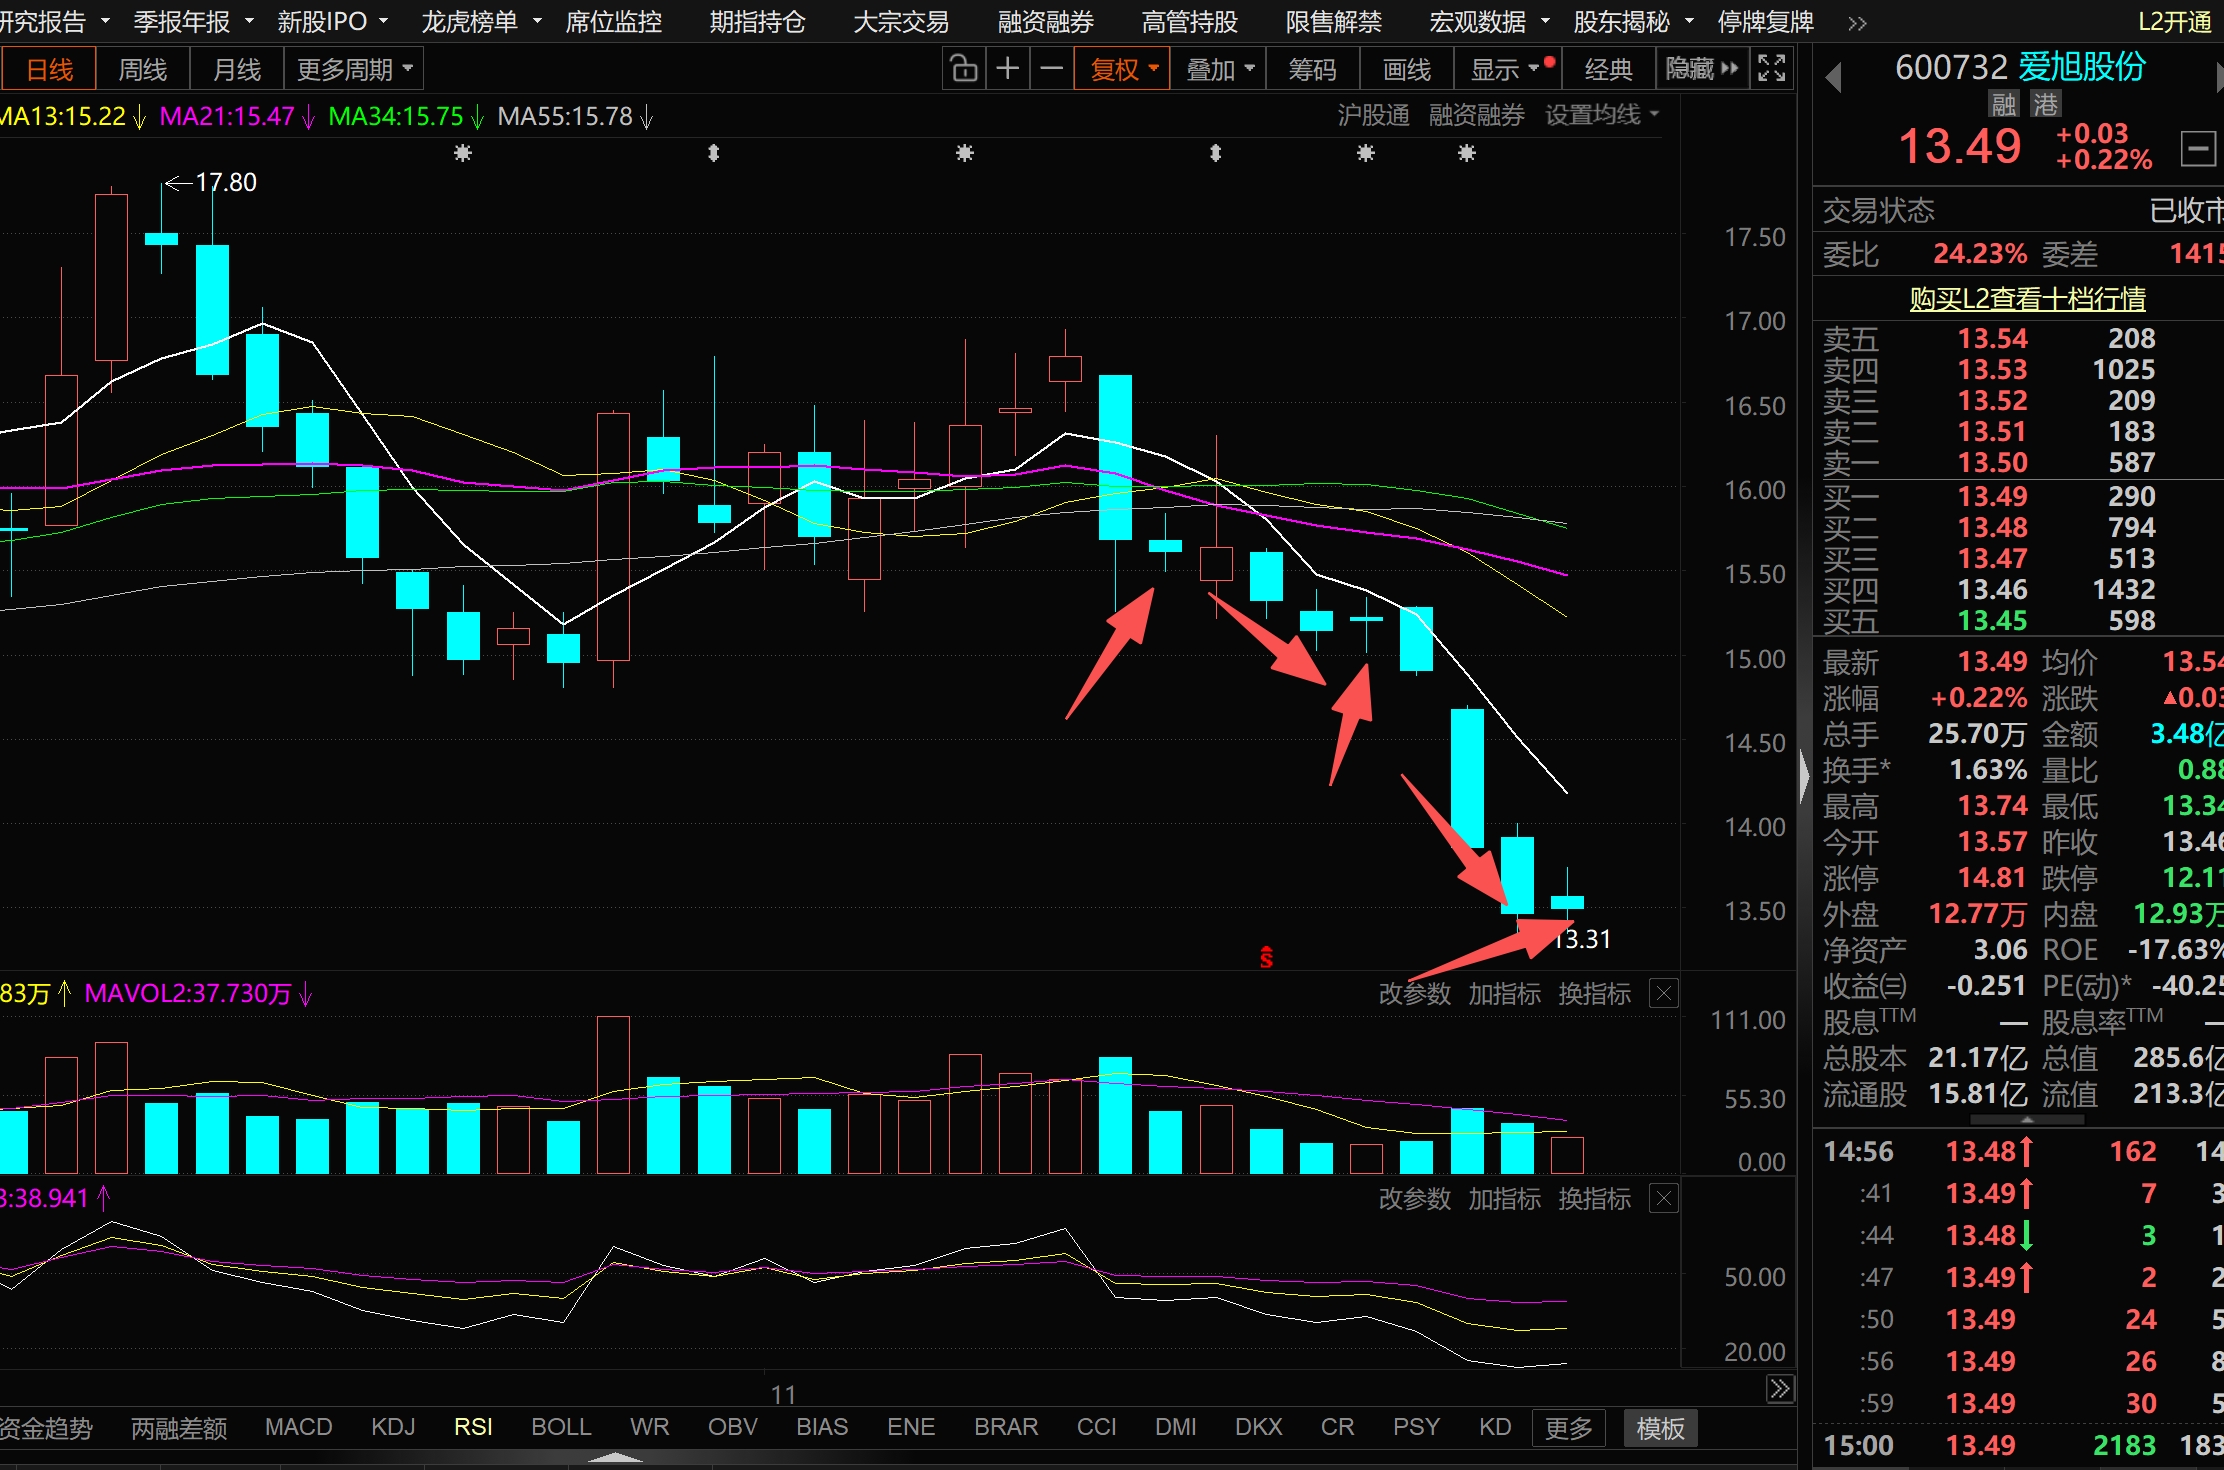
Task: Click previous stock arrow beside 600732
Action: click(x=1833, y=77)
